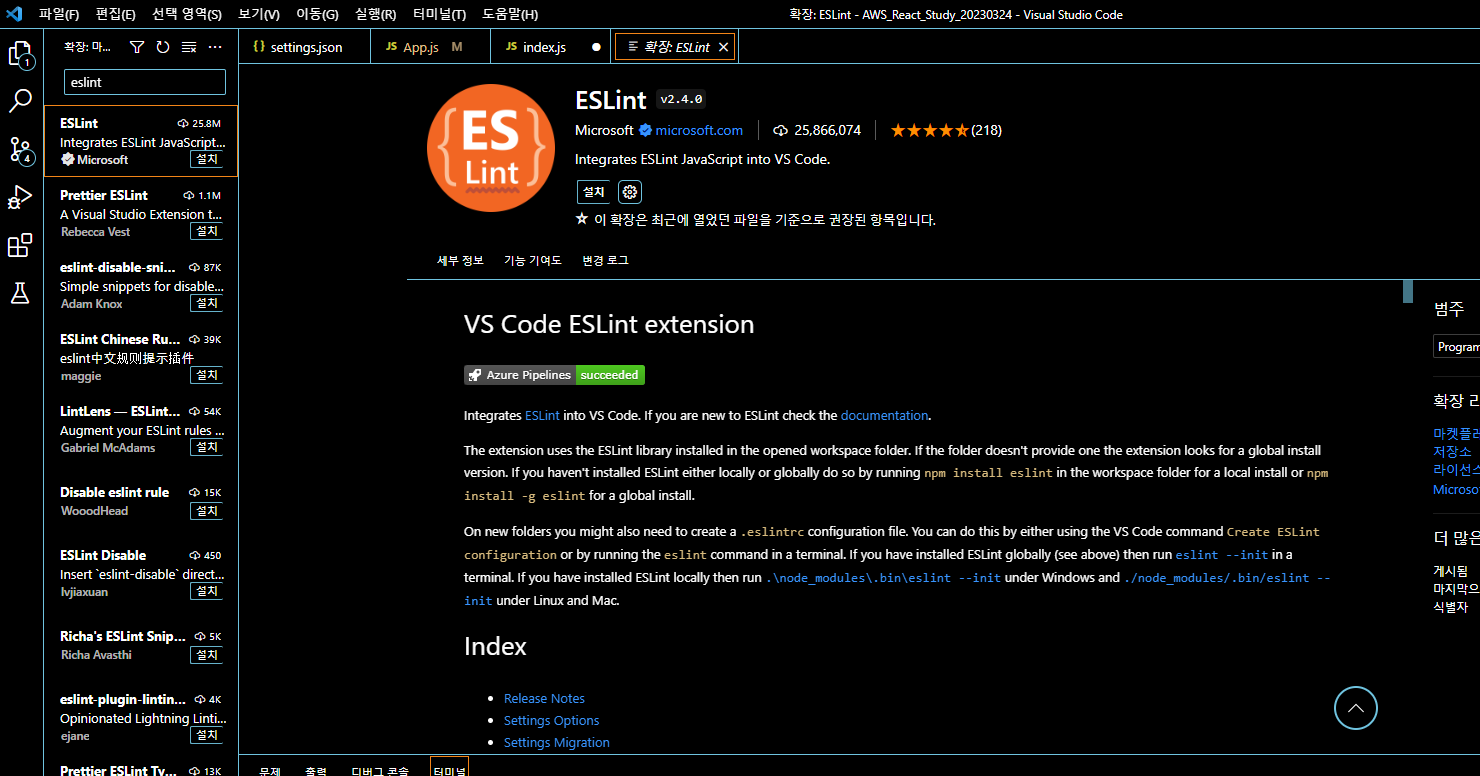This screenshot has height=776, width=1480.
Task: Open the 도움말(H) menu
Action: click(510, 15)
